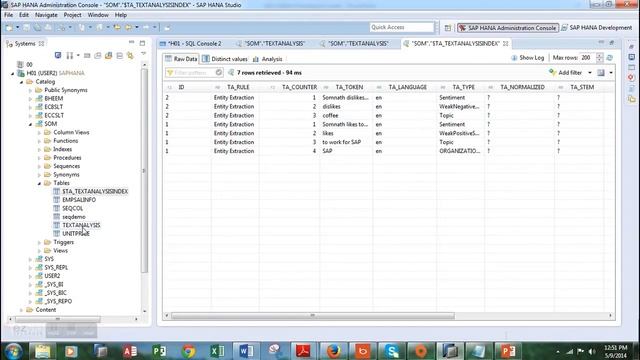Click the data table horizontal scrollbar
Viewport: 640px width, 360px height.
(313, 316)
